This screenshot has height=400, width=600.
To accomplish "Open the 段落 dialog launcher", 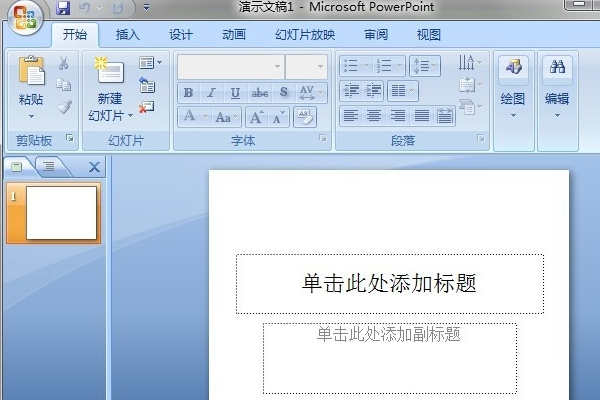I will point(481,138).
